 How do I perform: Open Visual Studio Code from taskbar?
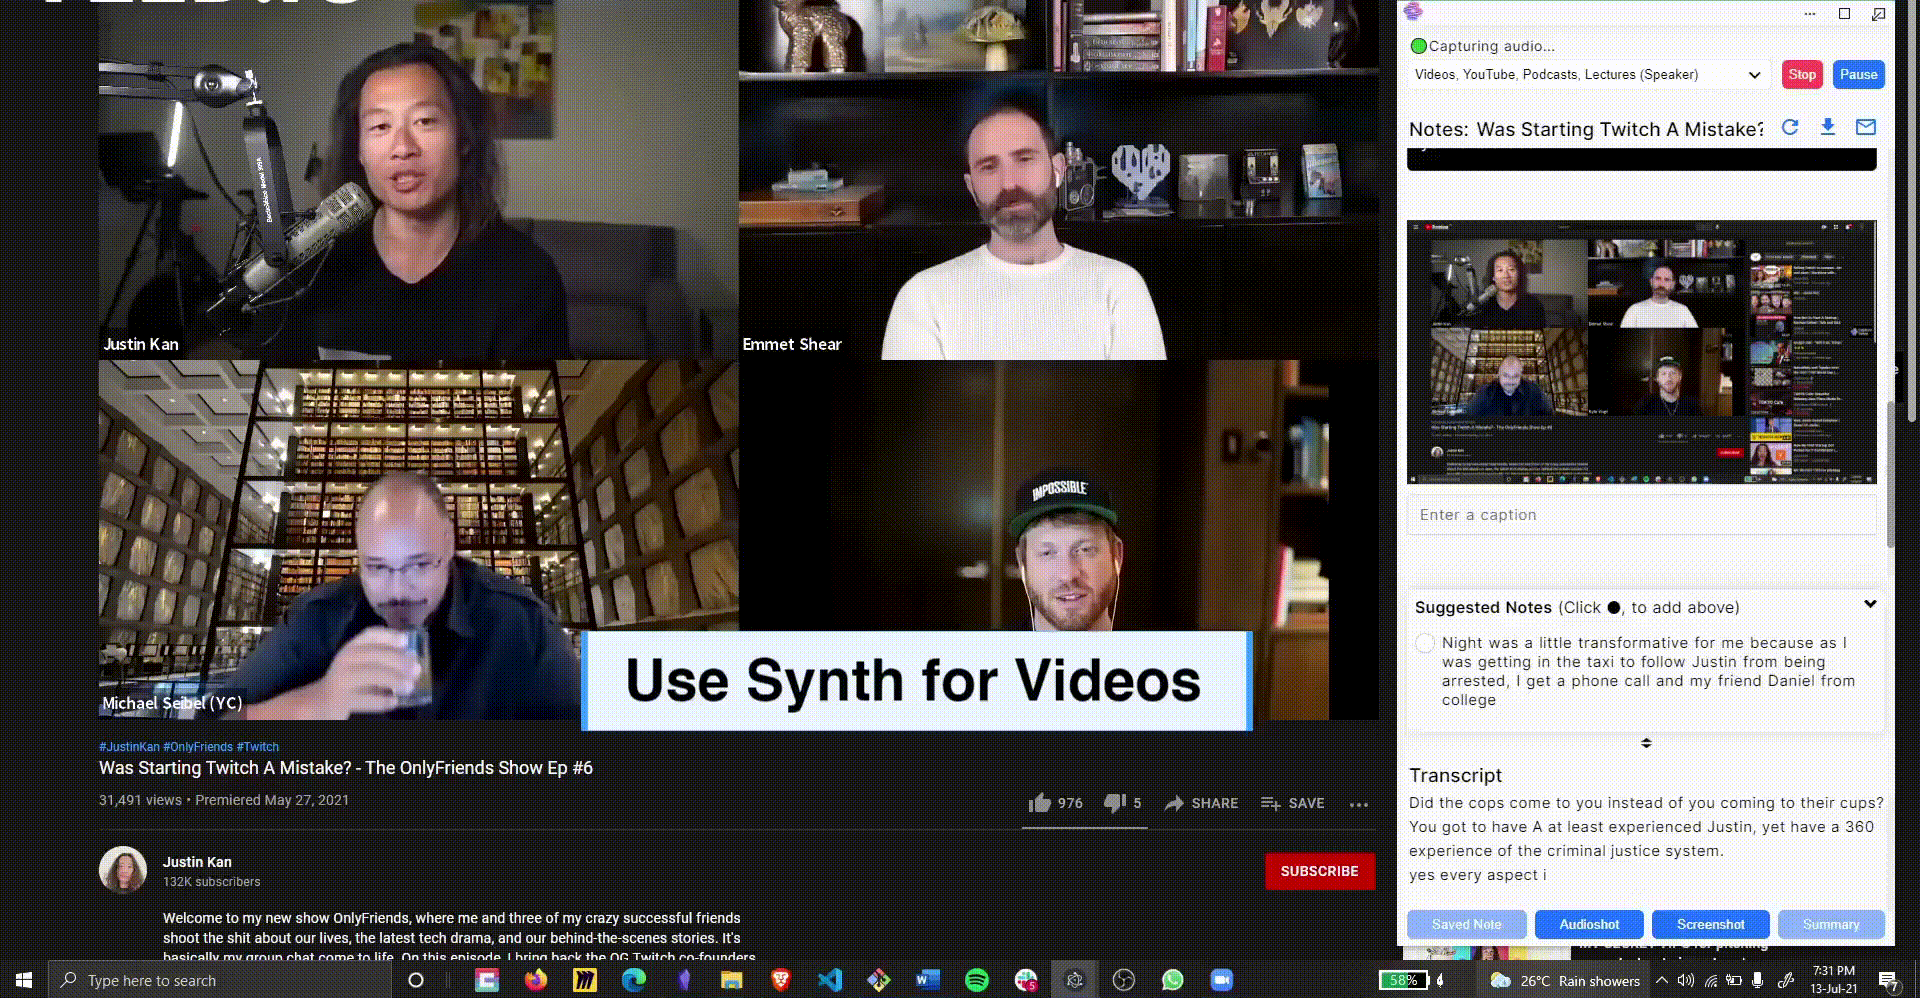(830, 980)
